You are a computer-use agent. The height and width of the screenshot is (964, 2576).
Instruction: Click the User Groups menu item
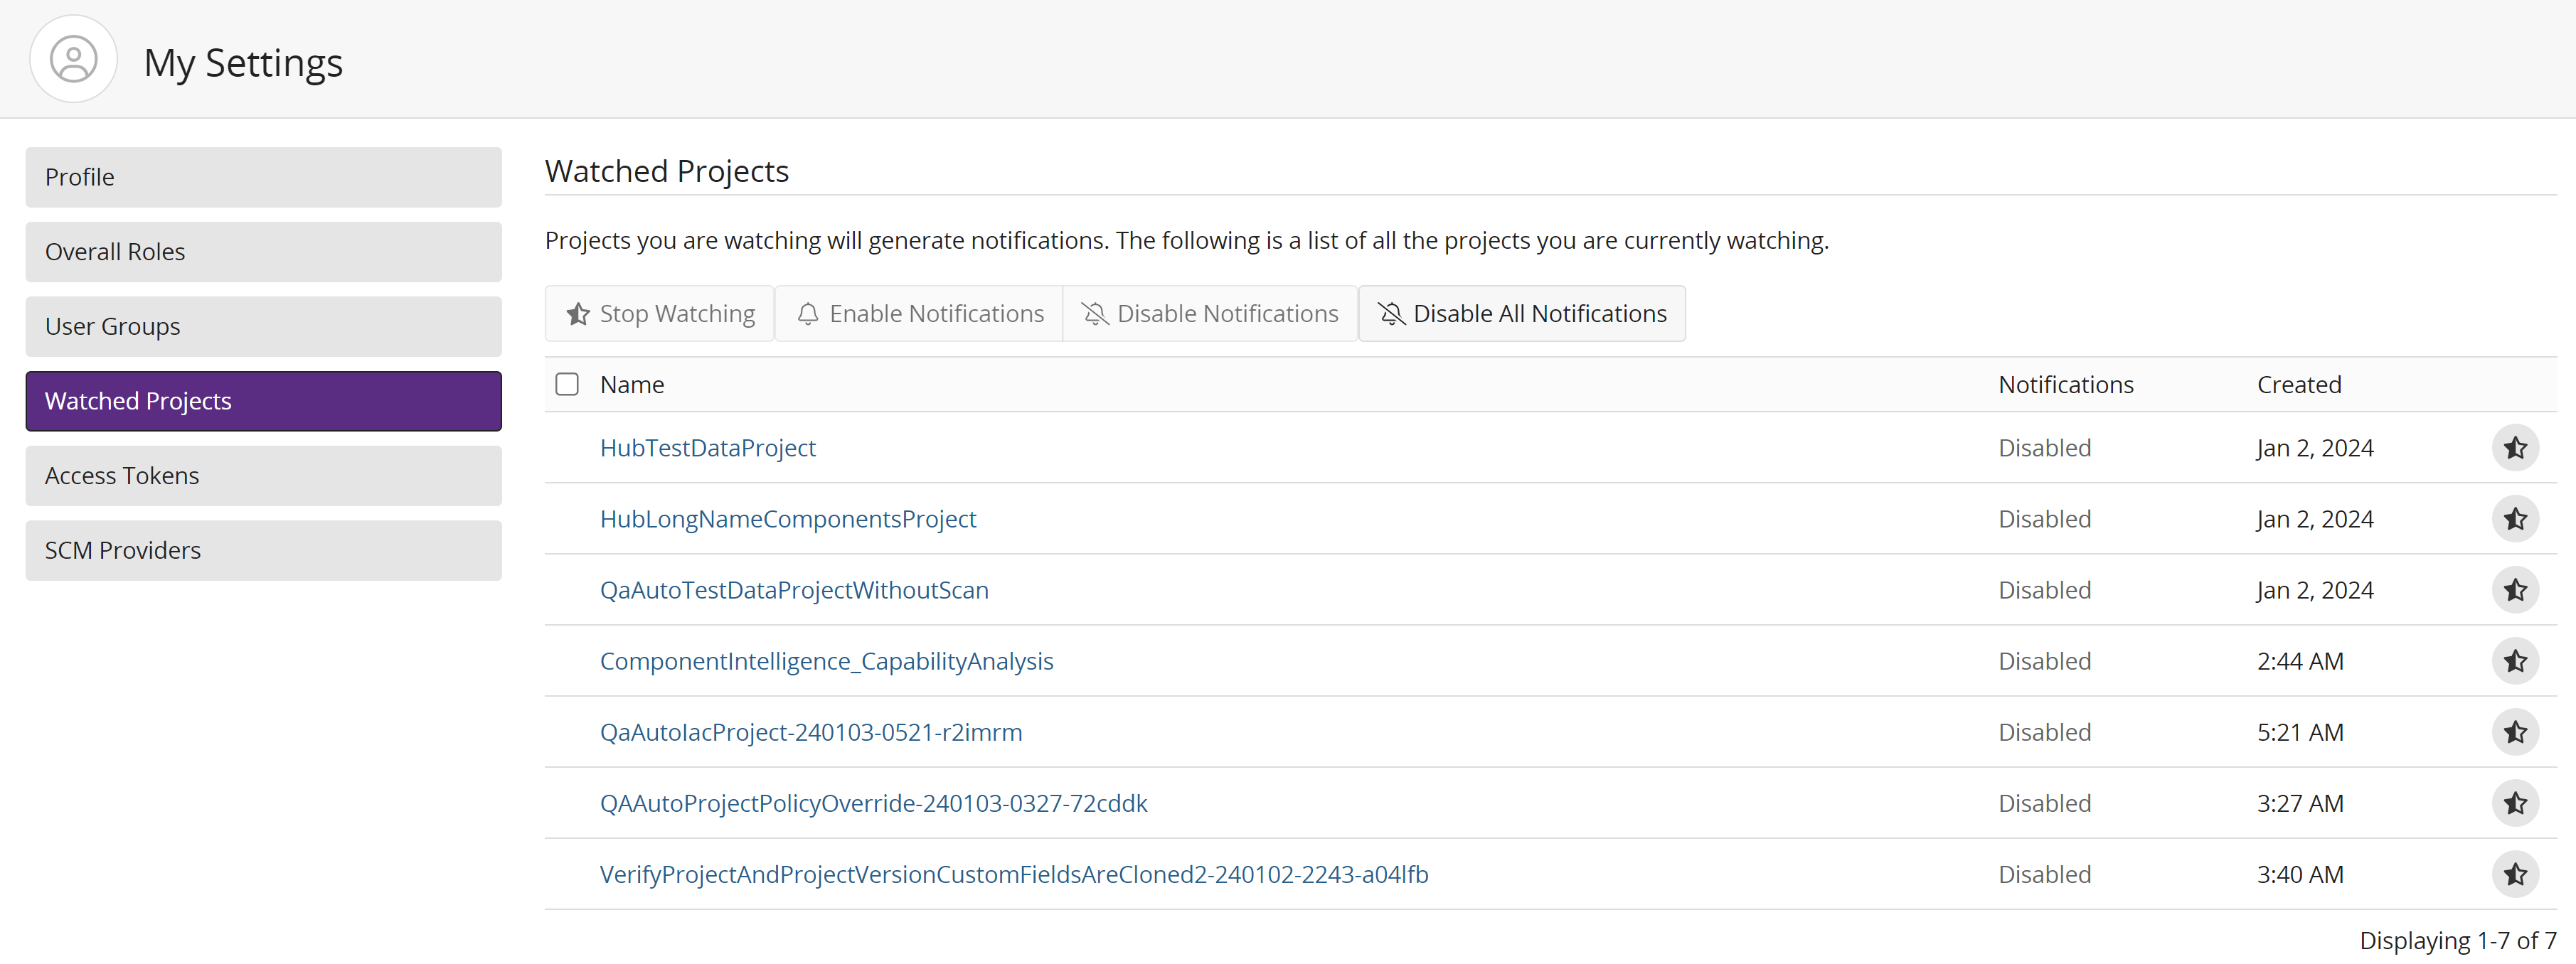pos(265,325)
